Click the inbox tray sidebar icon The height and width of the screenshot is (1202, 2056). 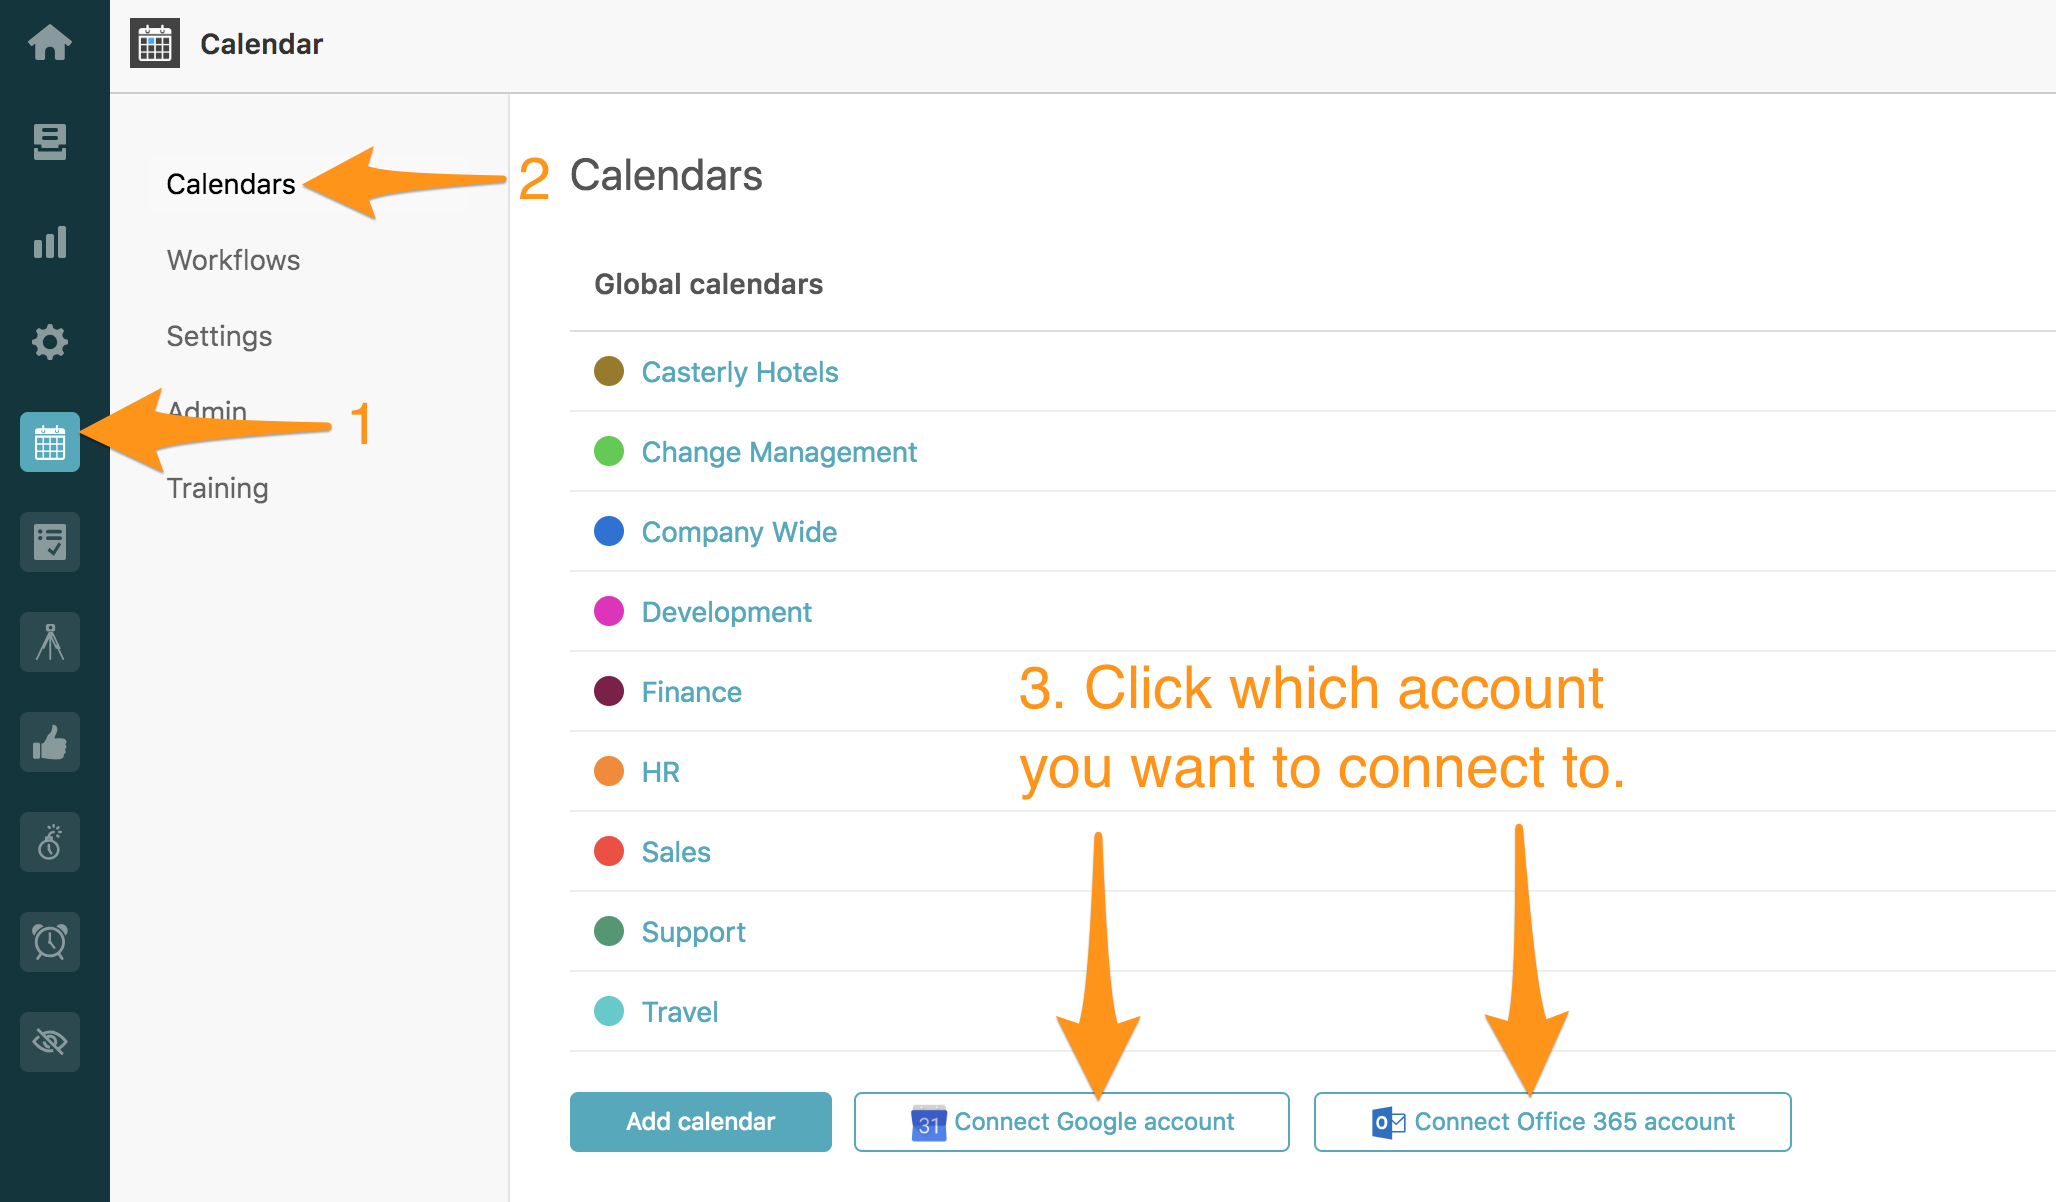pyautogui.click(x=49, y=142)
